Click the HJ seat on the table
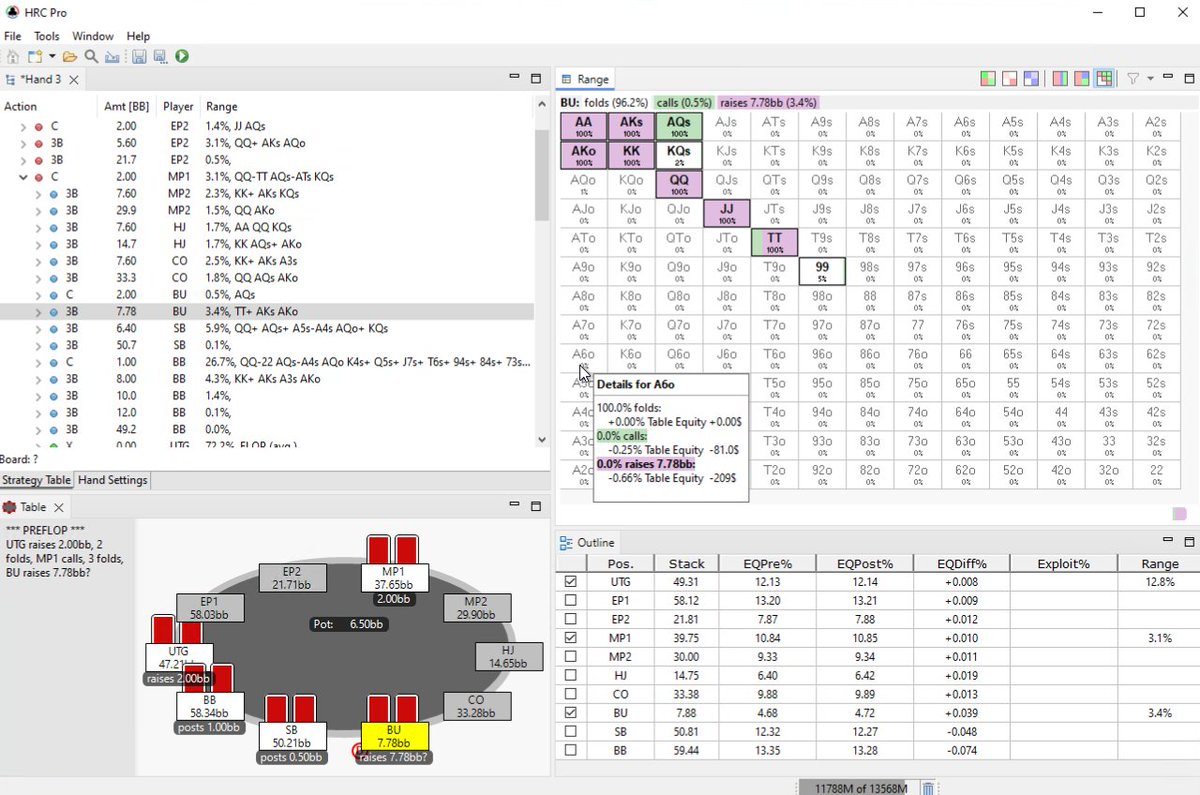The width and height of the screenshot is (1200, 795). click(x=509, y=657)
